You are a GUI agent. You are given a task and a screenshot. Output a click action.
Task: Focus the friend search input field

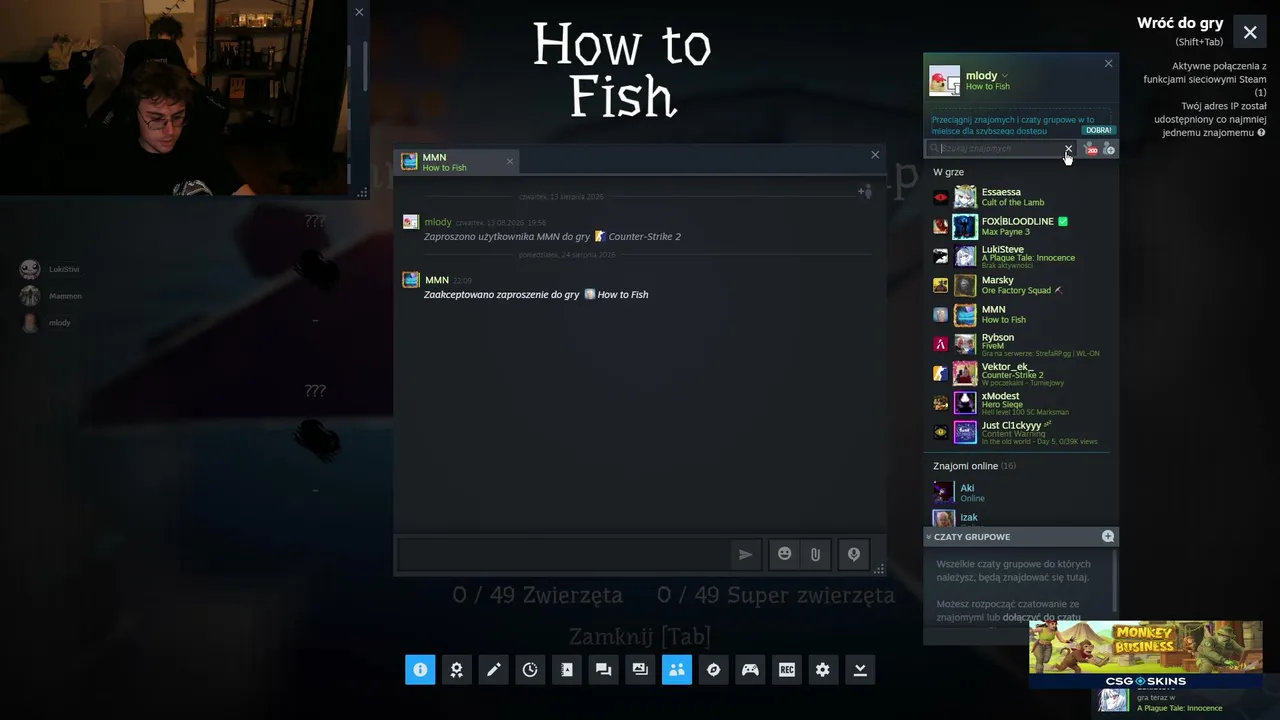(x=1000, y=149)
